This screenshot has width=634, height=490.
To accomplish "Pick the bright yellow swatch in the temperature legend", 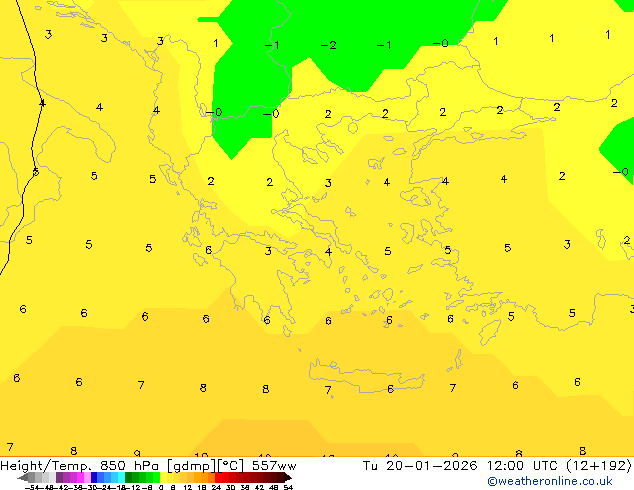I will coord(163,477).
